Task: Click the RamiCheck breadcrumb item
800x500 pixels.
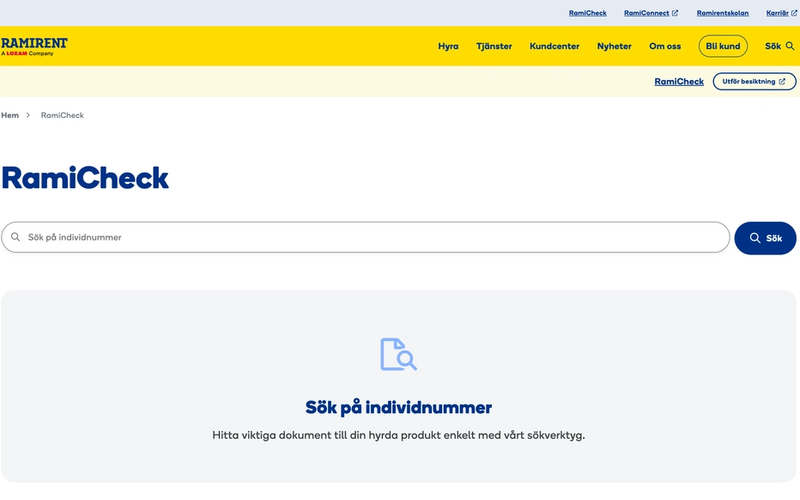Action: pyautogui.click(x=62, y=115)
